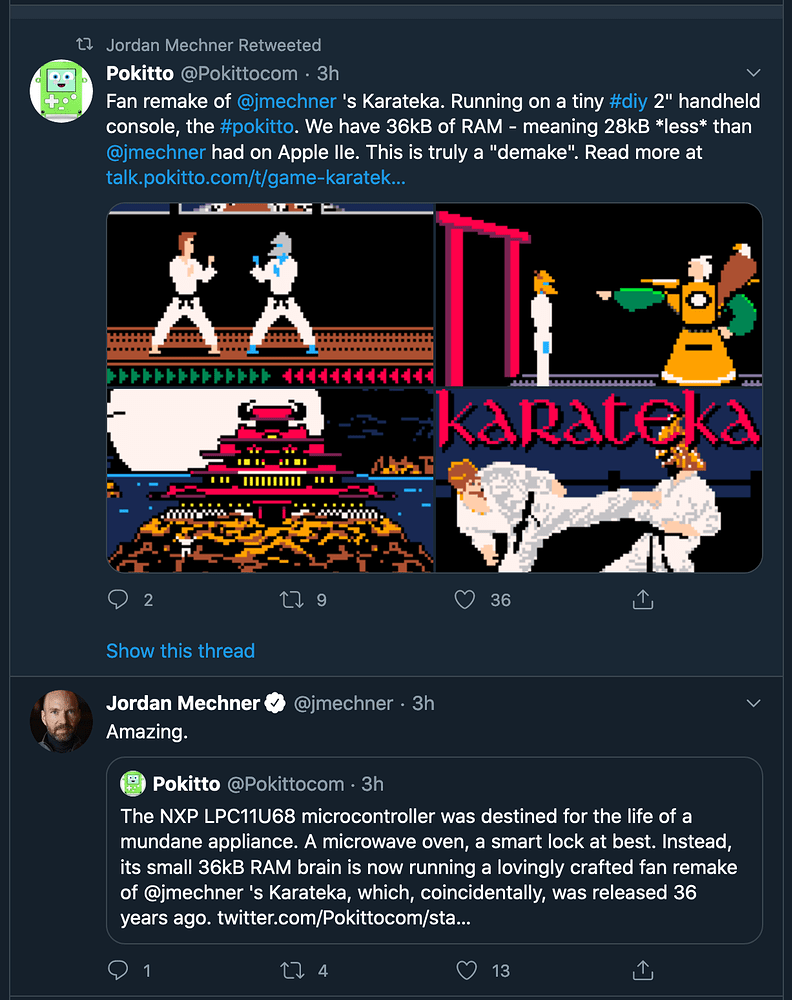The image size is (792, 1000).
Task: Like the Pokitto fan remake tweet
Action: 464,600
